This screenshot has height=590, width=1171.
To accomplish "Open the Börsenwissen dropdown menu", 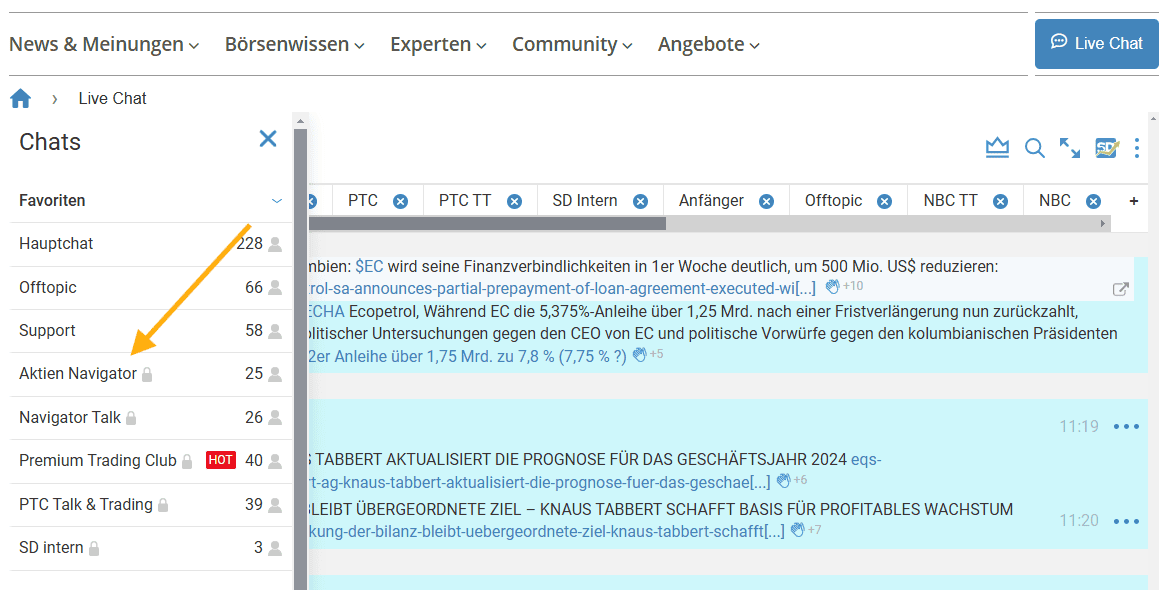I will (x=294, y=44).
